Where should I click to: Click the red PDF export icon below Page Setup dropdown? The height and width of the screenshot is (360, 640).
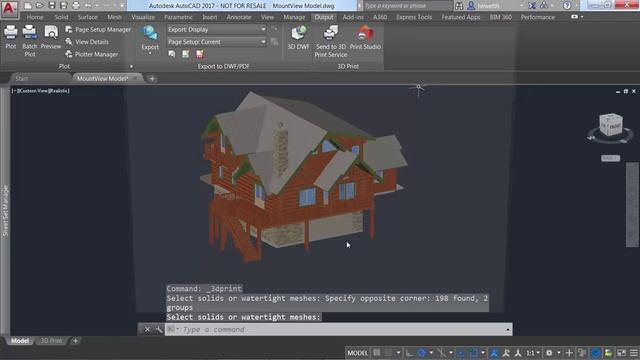tap(200, 54)
